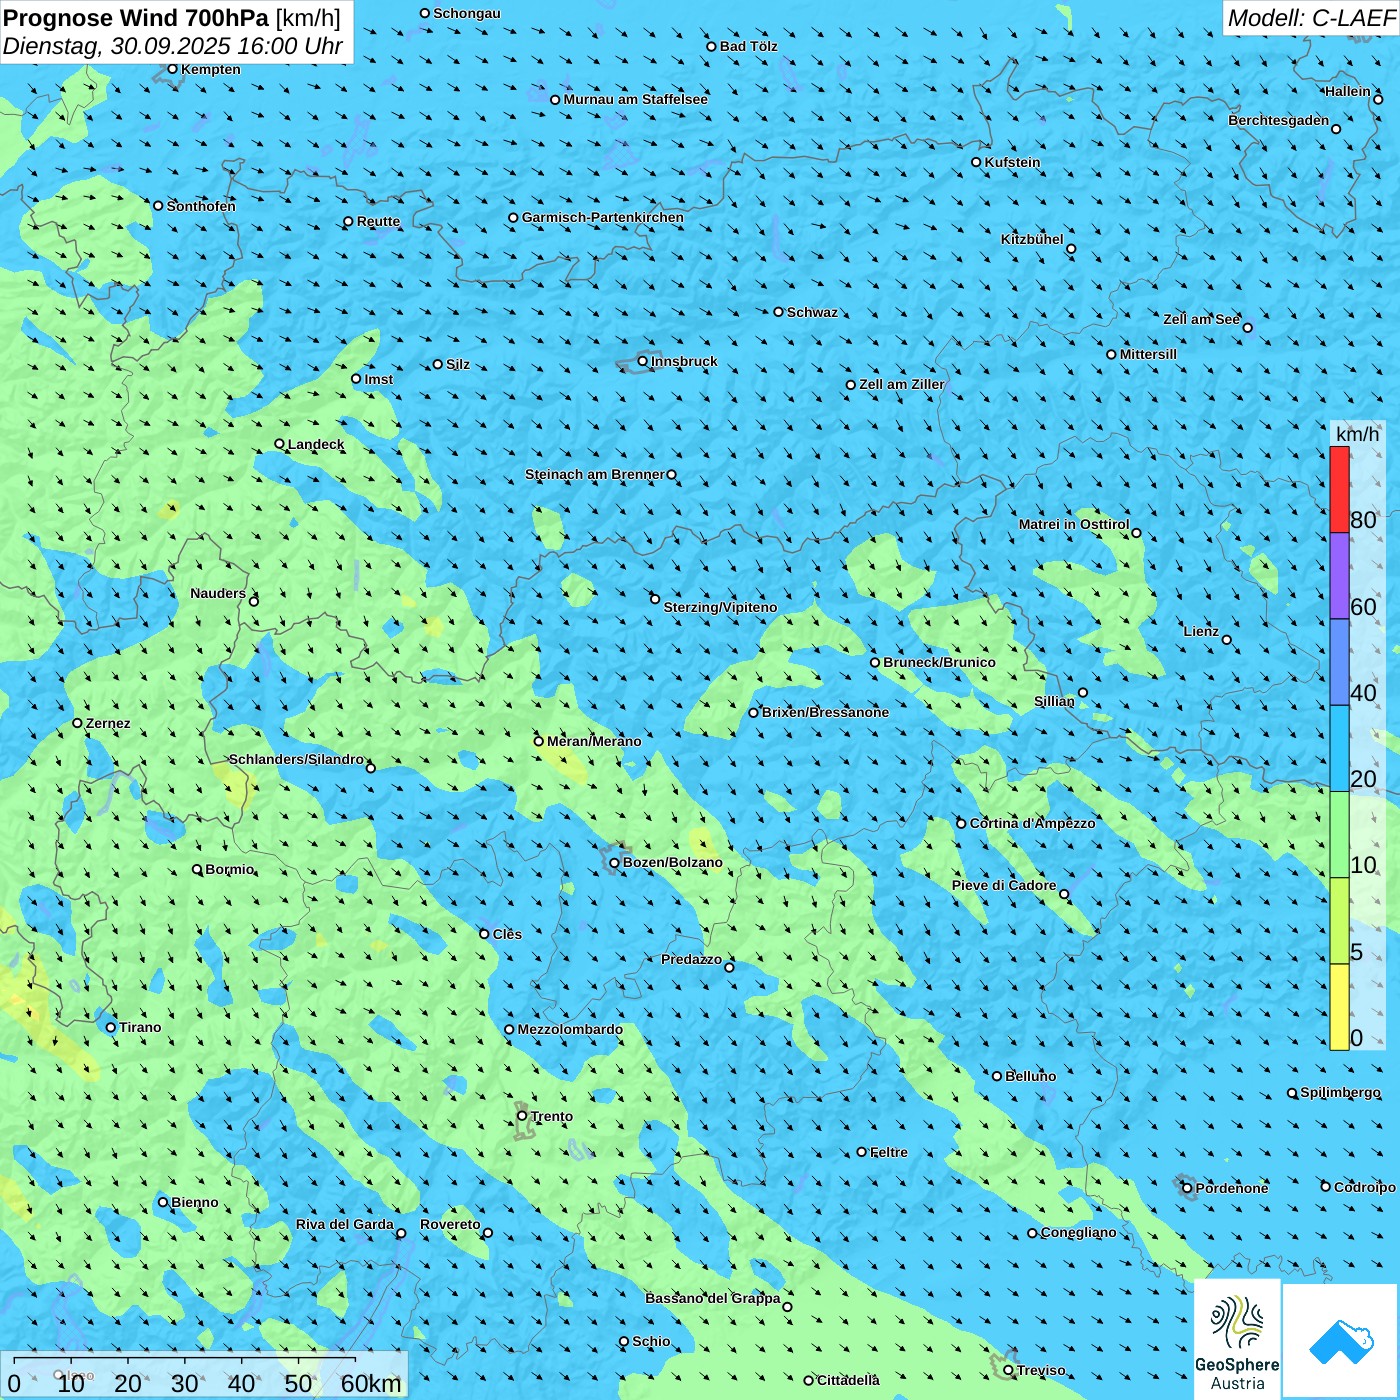Click the Belluno location dot
The width and height of the screenshot is (1400, 1400).
pos(997,1076)
